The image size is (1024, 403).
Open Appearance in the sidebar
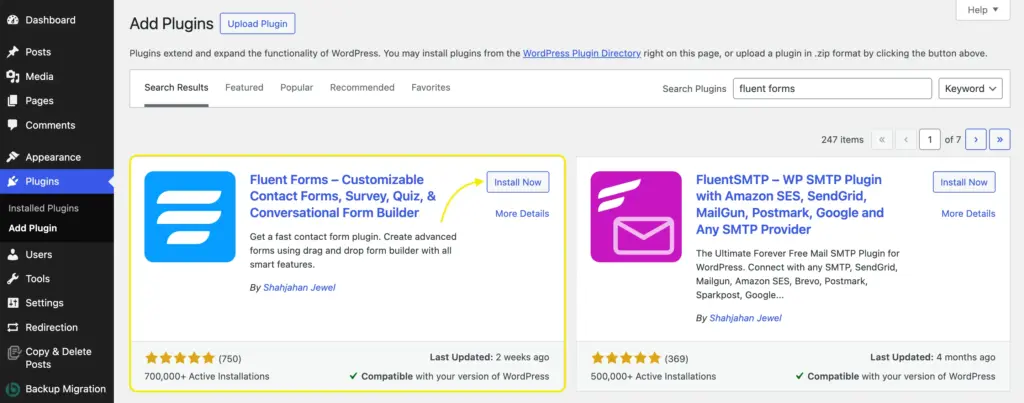57,157
